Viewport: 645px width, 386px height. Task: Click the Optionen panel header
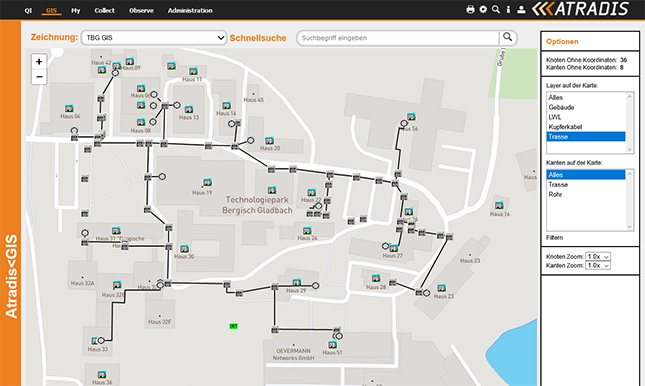click(x=562, y=42)
